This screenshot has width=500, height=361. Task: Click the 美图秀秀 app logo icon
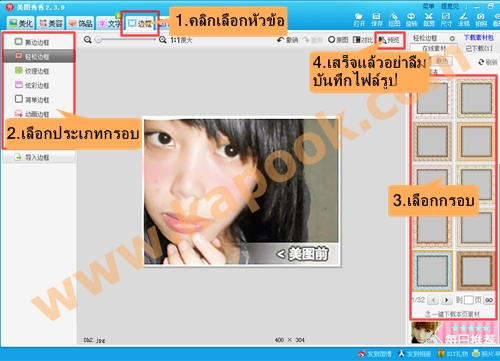pyautogui.click(x=10, y=7)
